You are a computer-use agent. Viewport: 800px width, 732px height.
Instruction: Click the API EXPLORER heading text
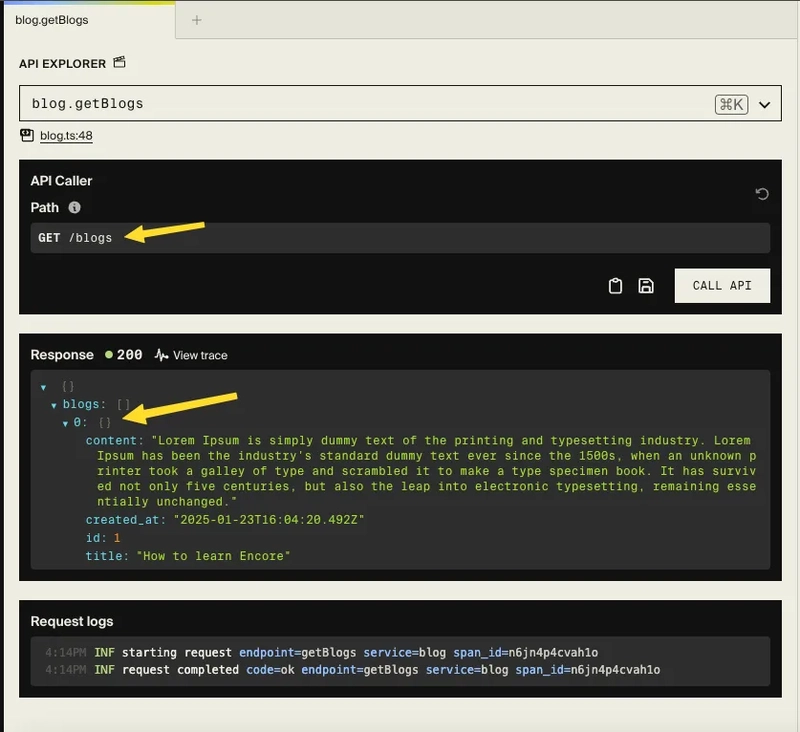point(62,64)
